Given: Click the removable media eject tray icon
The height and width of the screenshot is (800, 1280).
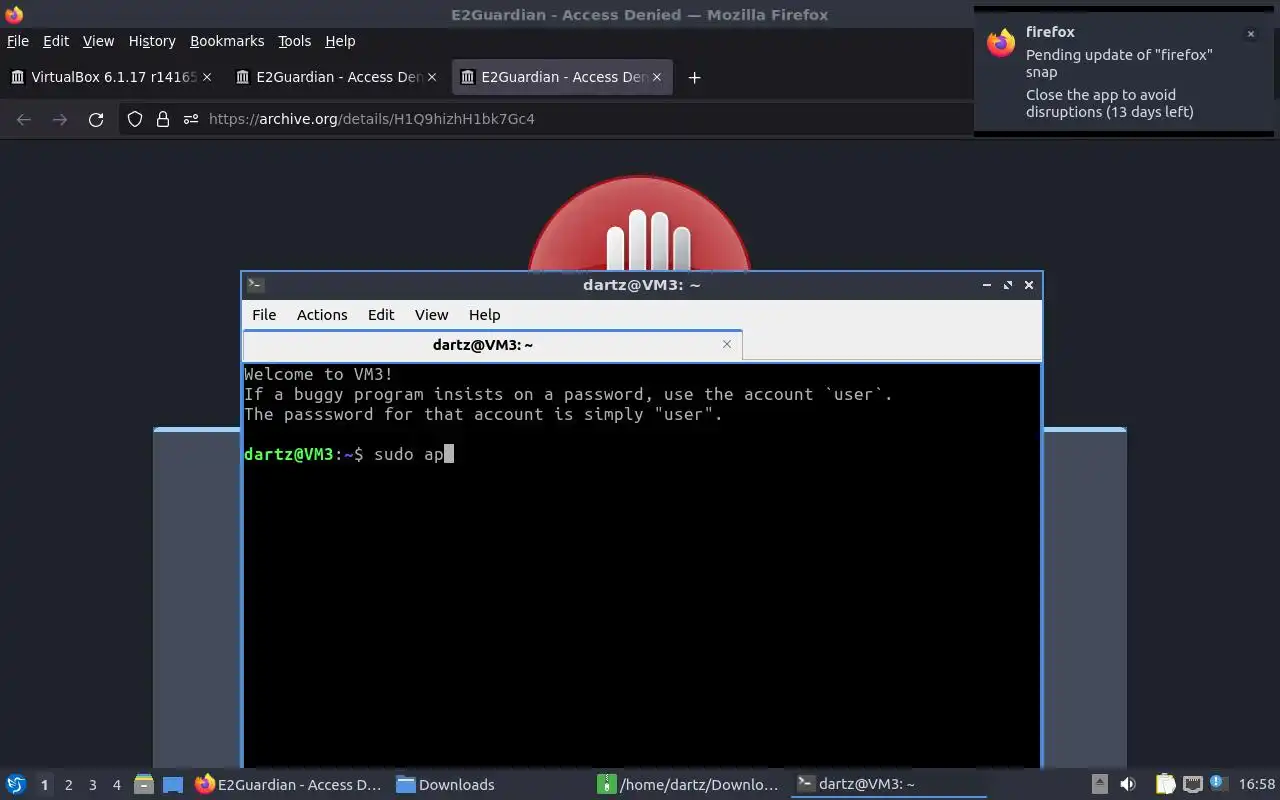Looking at the screenshot, I should click(x=1099, y=784).
